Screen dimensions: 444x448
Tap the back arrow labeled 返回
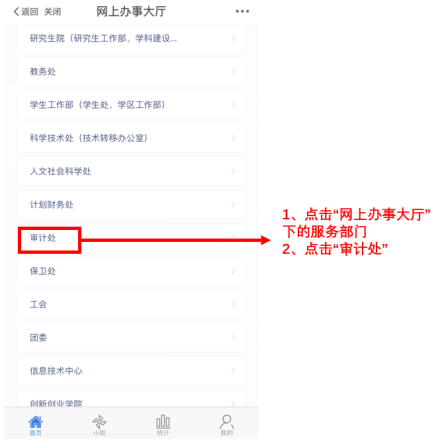26,12
